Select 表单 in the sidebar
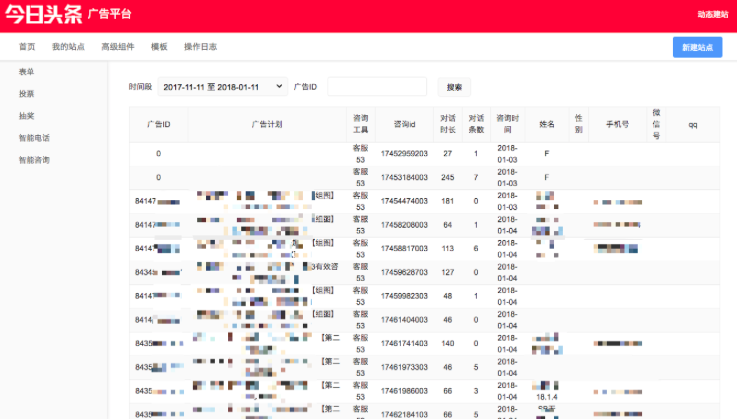 [26, 72]
